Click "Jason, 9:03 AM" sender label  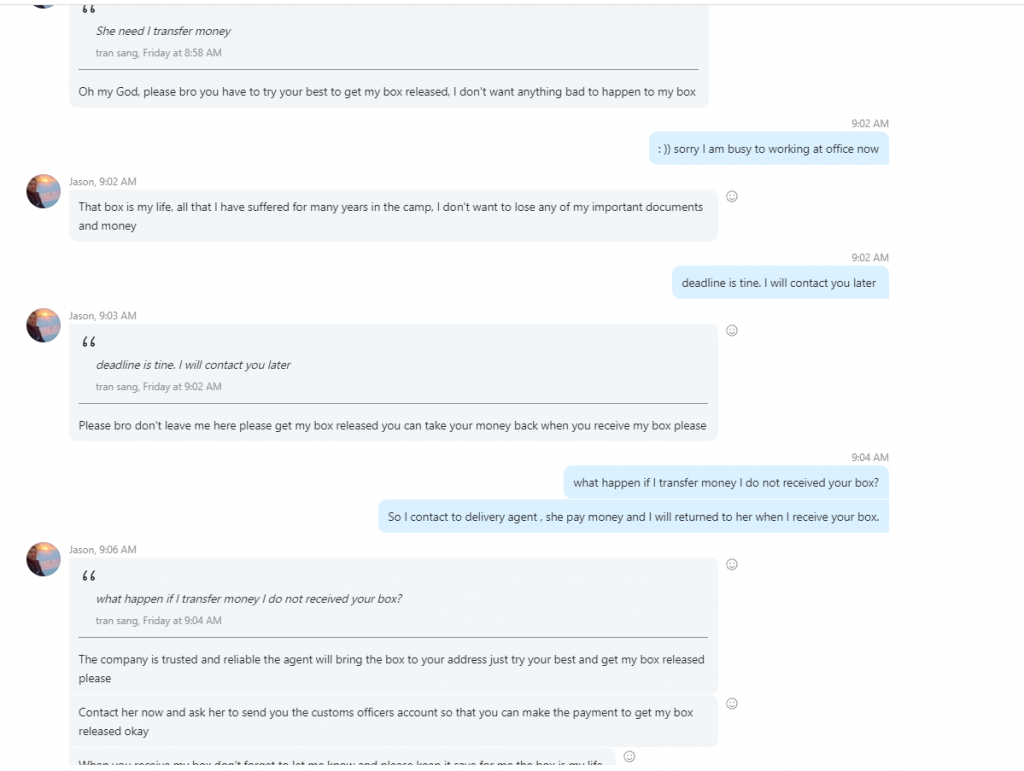pos(102,316)
